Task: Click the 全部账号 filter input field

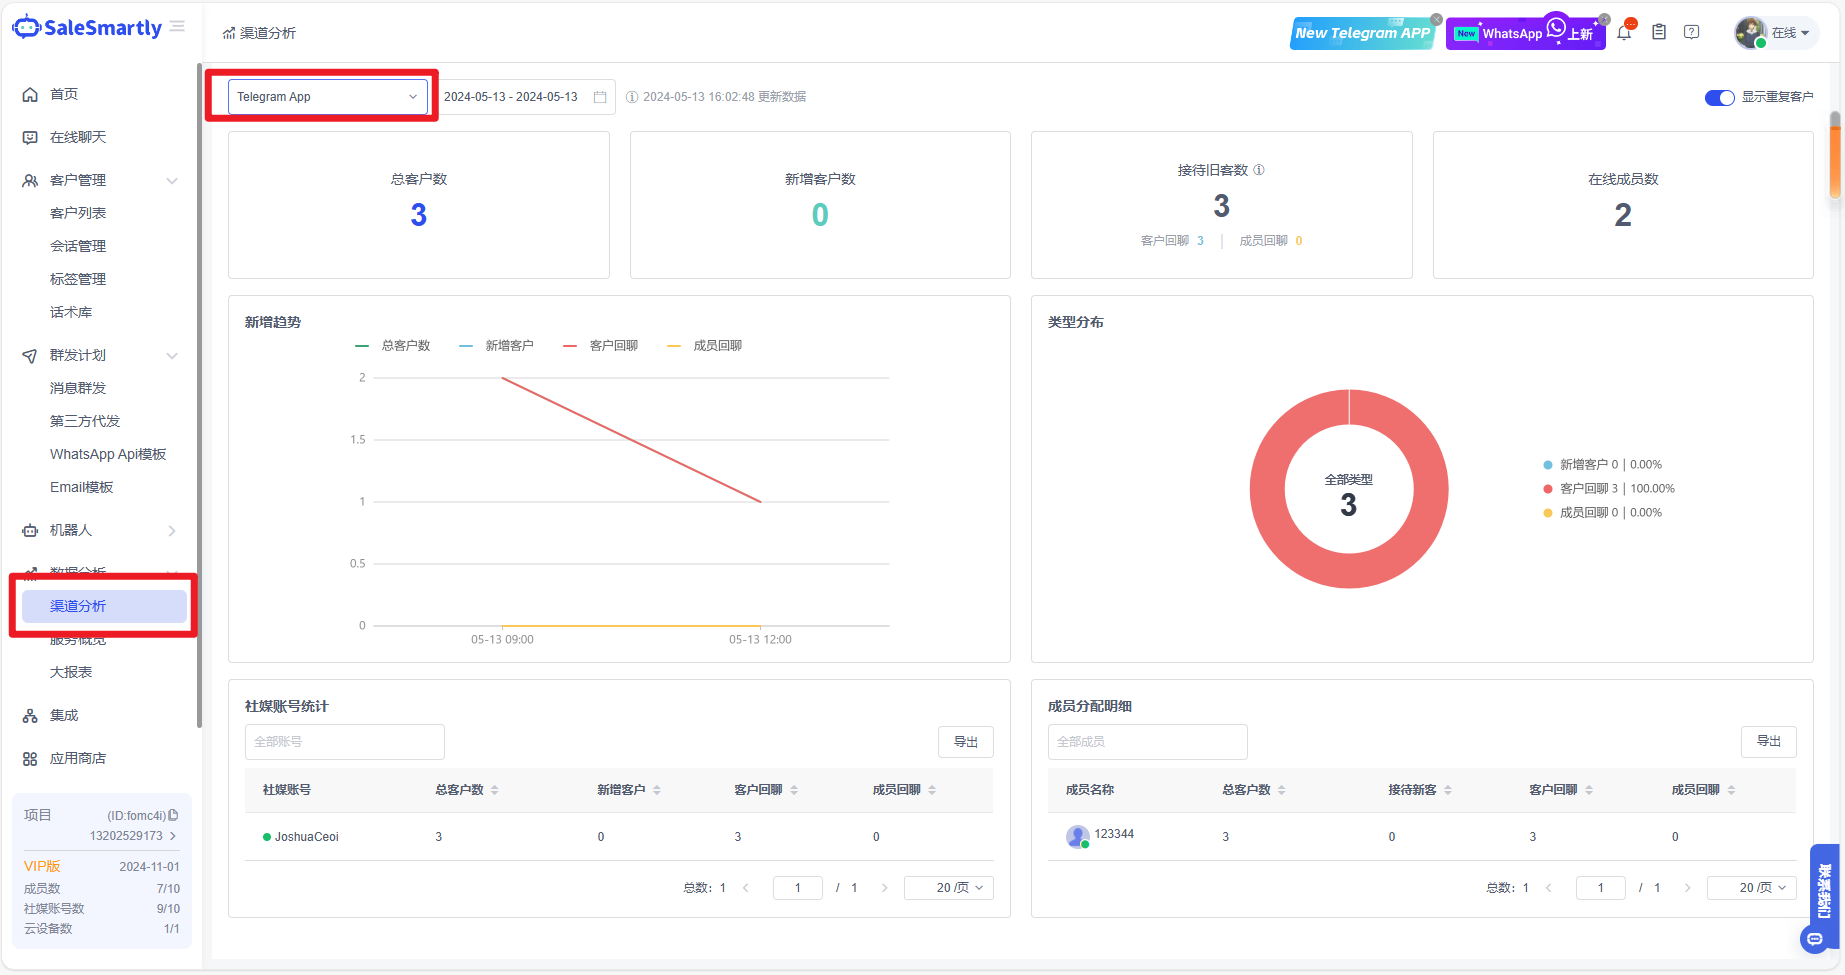Action: [344, 742]
